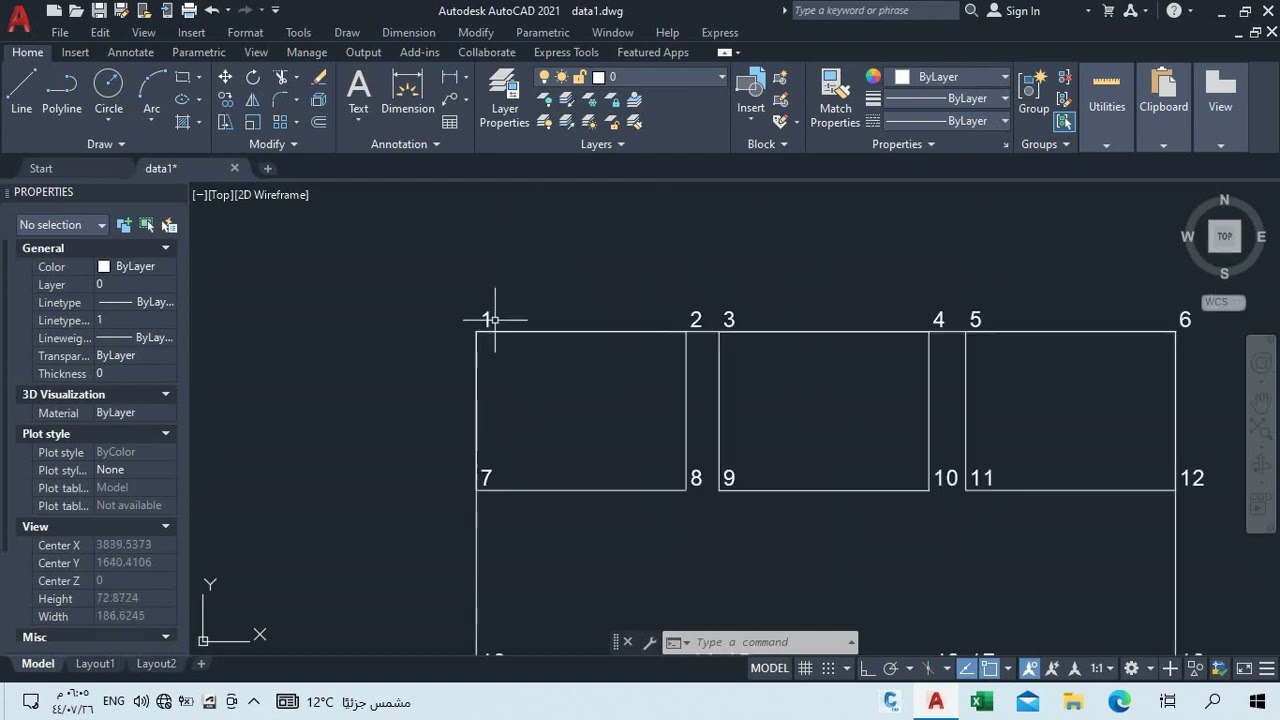Switch to the Annotate ribbon tab
Screen dimensions: 1280x720
click(x=131, y=52)
